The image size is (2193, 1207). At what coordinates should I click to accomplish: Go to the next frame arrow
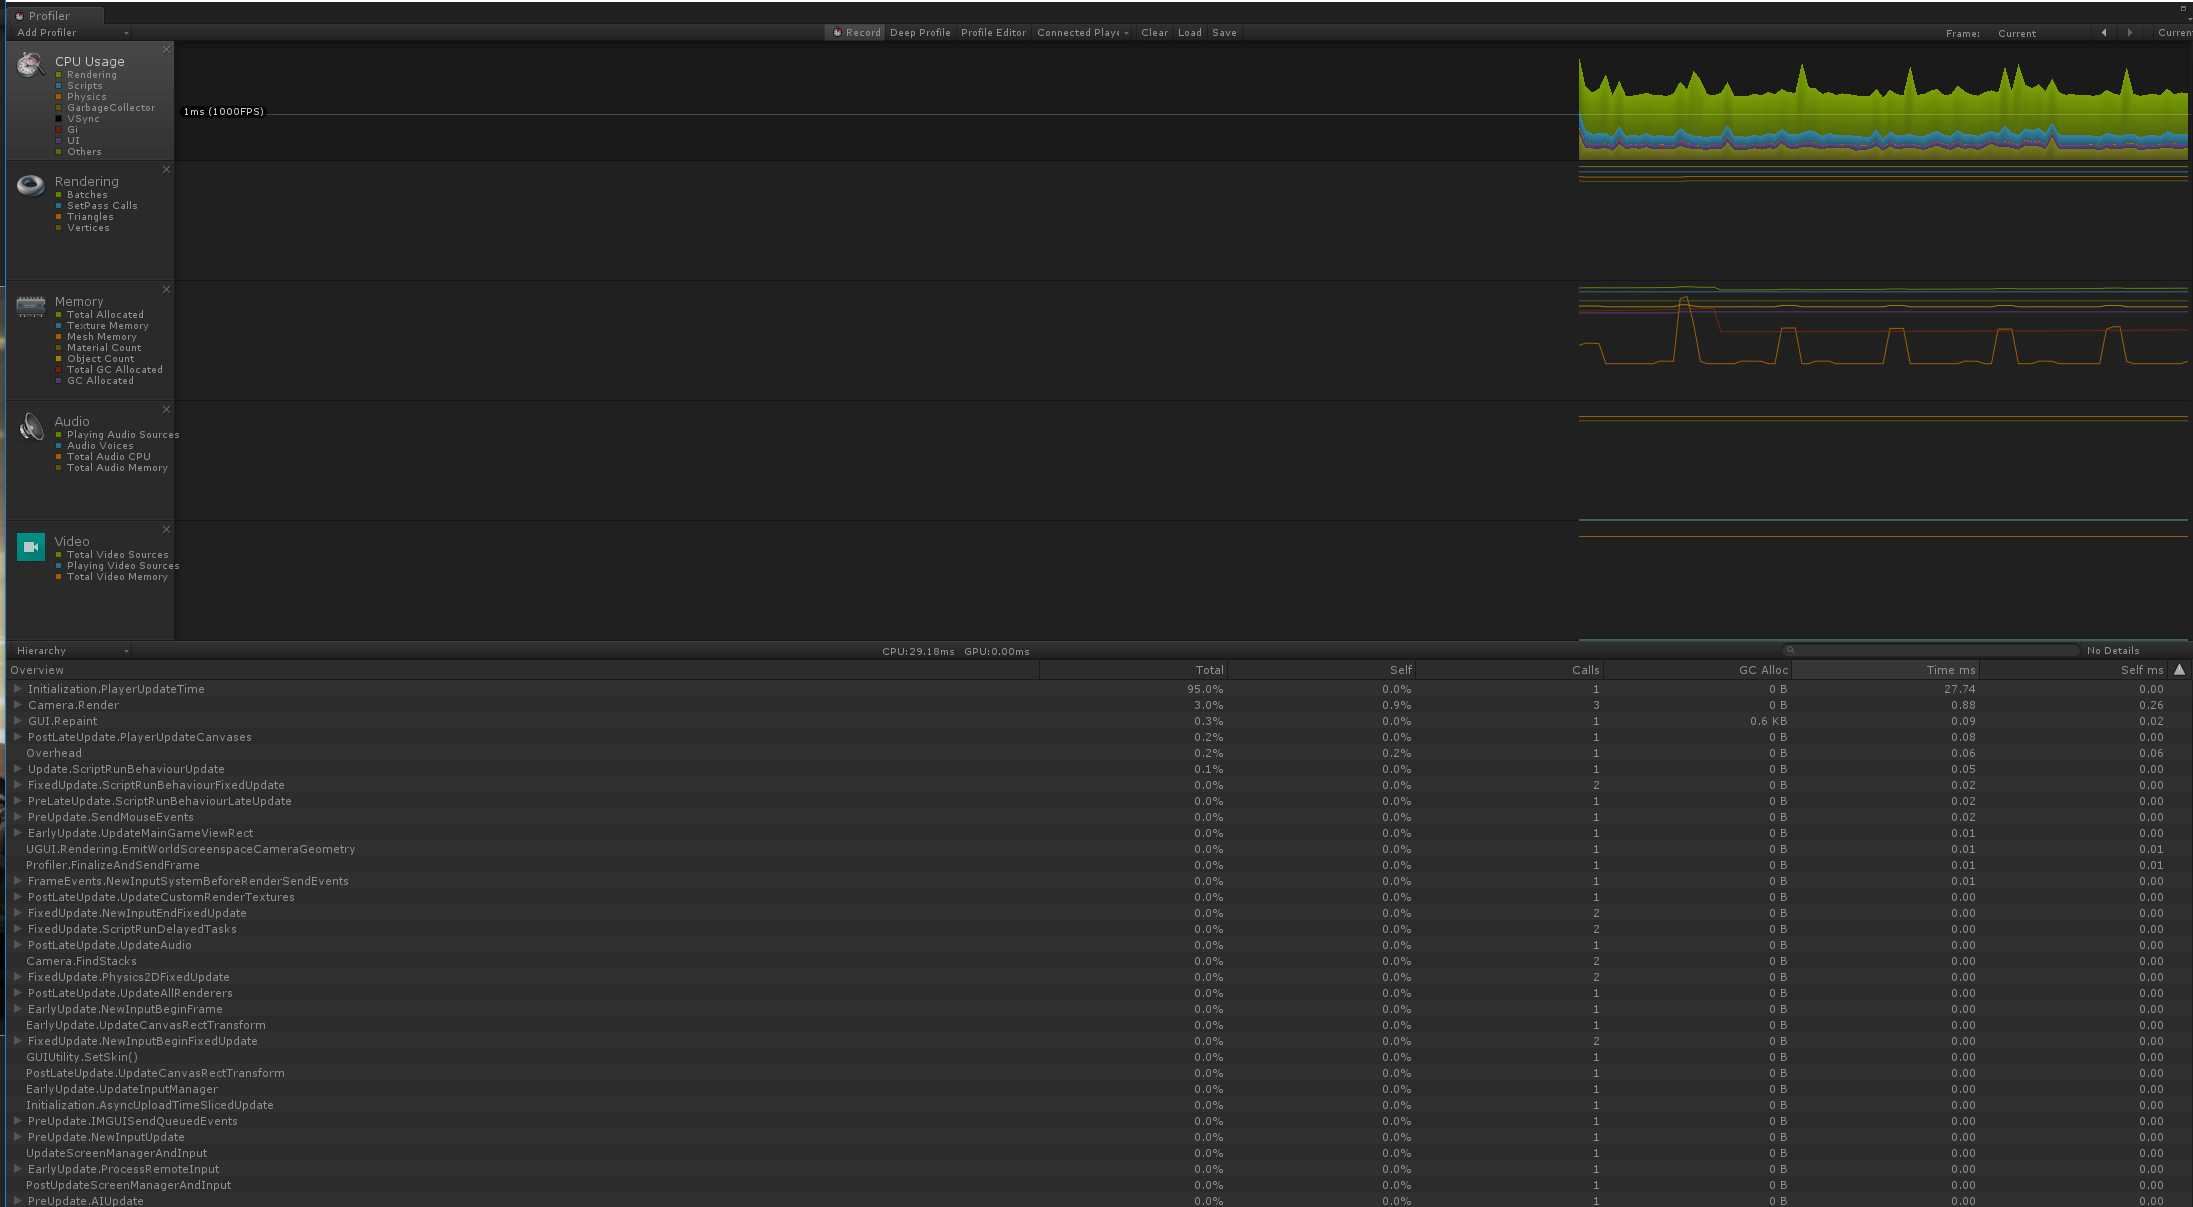[x=2130, y=33]
